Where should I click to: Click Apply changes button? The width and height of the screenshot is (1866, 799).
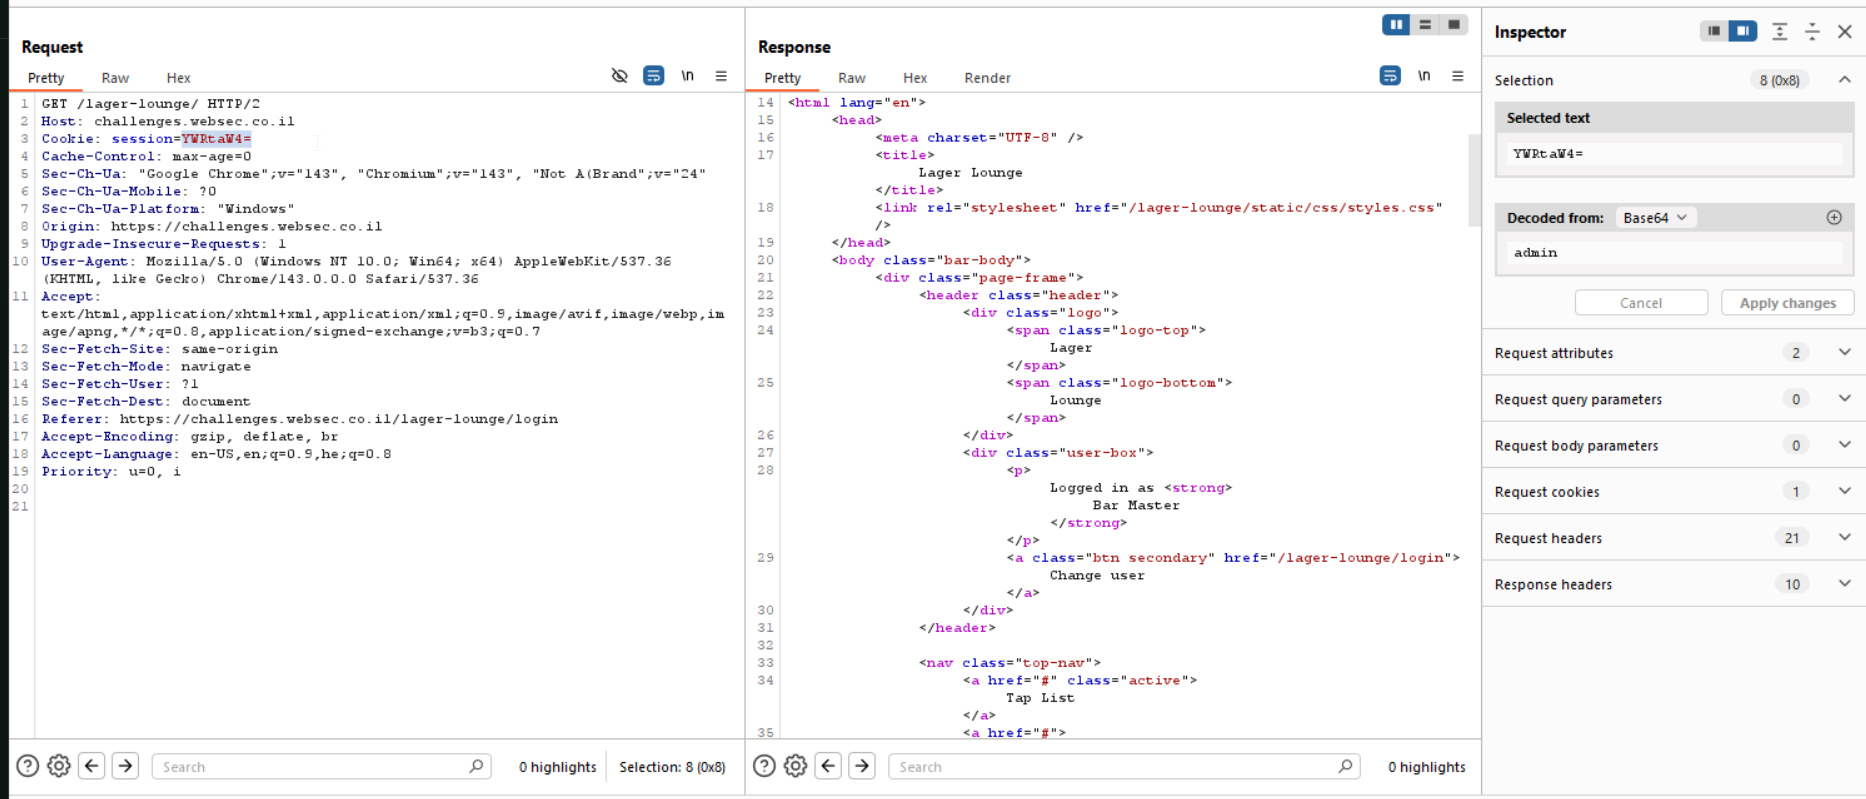click(x=1787, y=303)
